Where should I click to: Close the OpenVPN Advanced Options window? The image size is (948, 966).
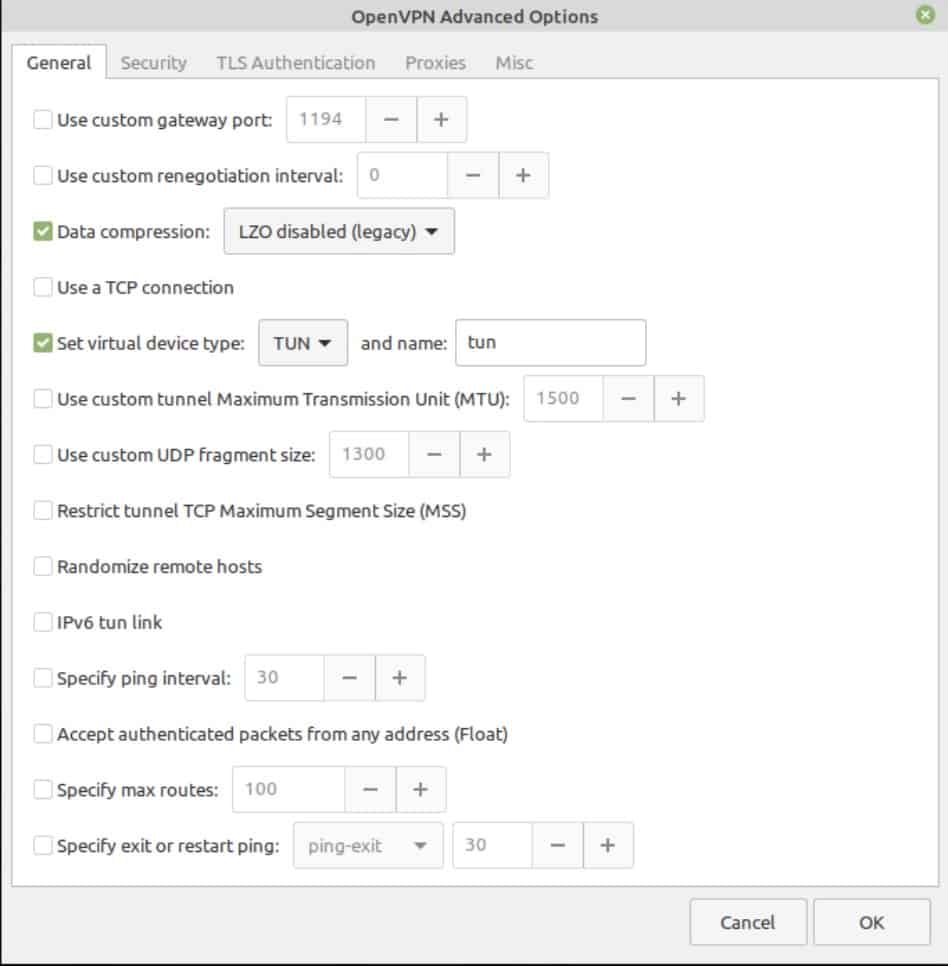tap(925, 15)
